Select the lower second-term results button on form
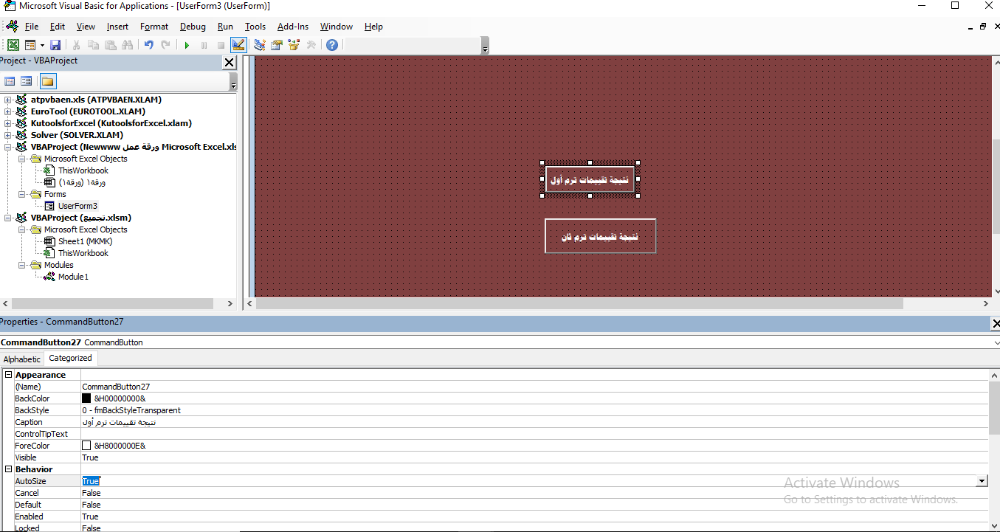Screen dimensions: 1000x532 point(600,236)
